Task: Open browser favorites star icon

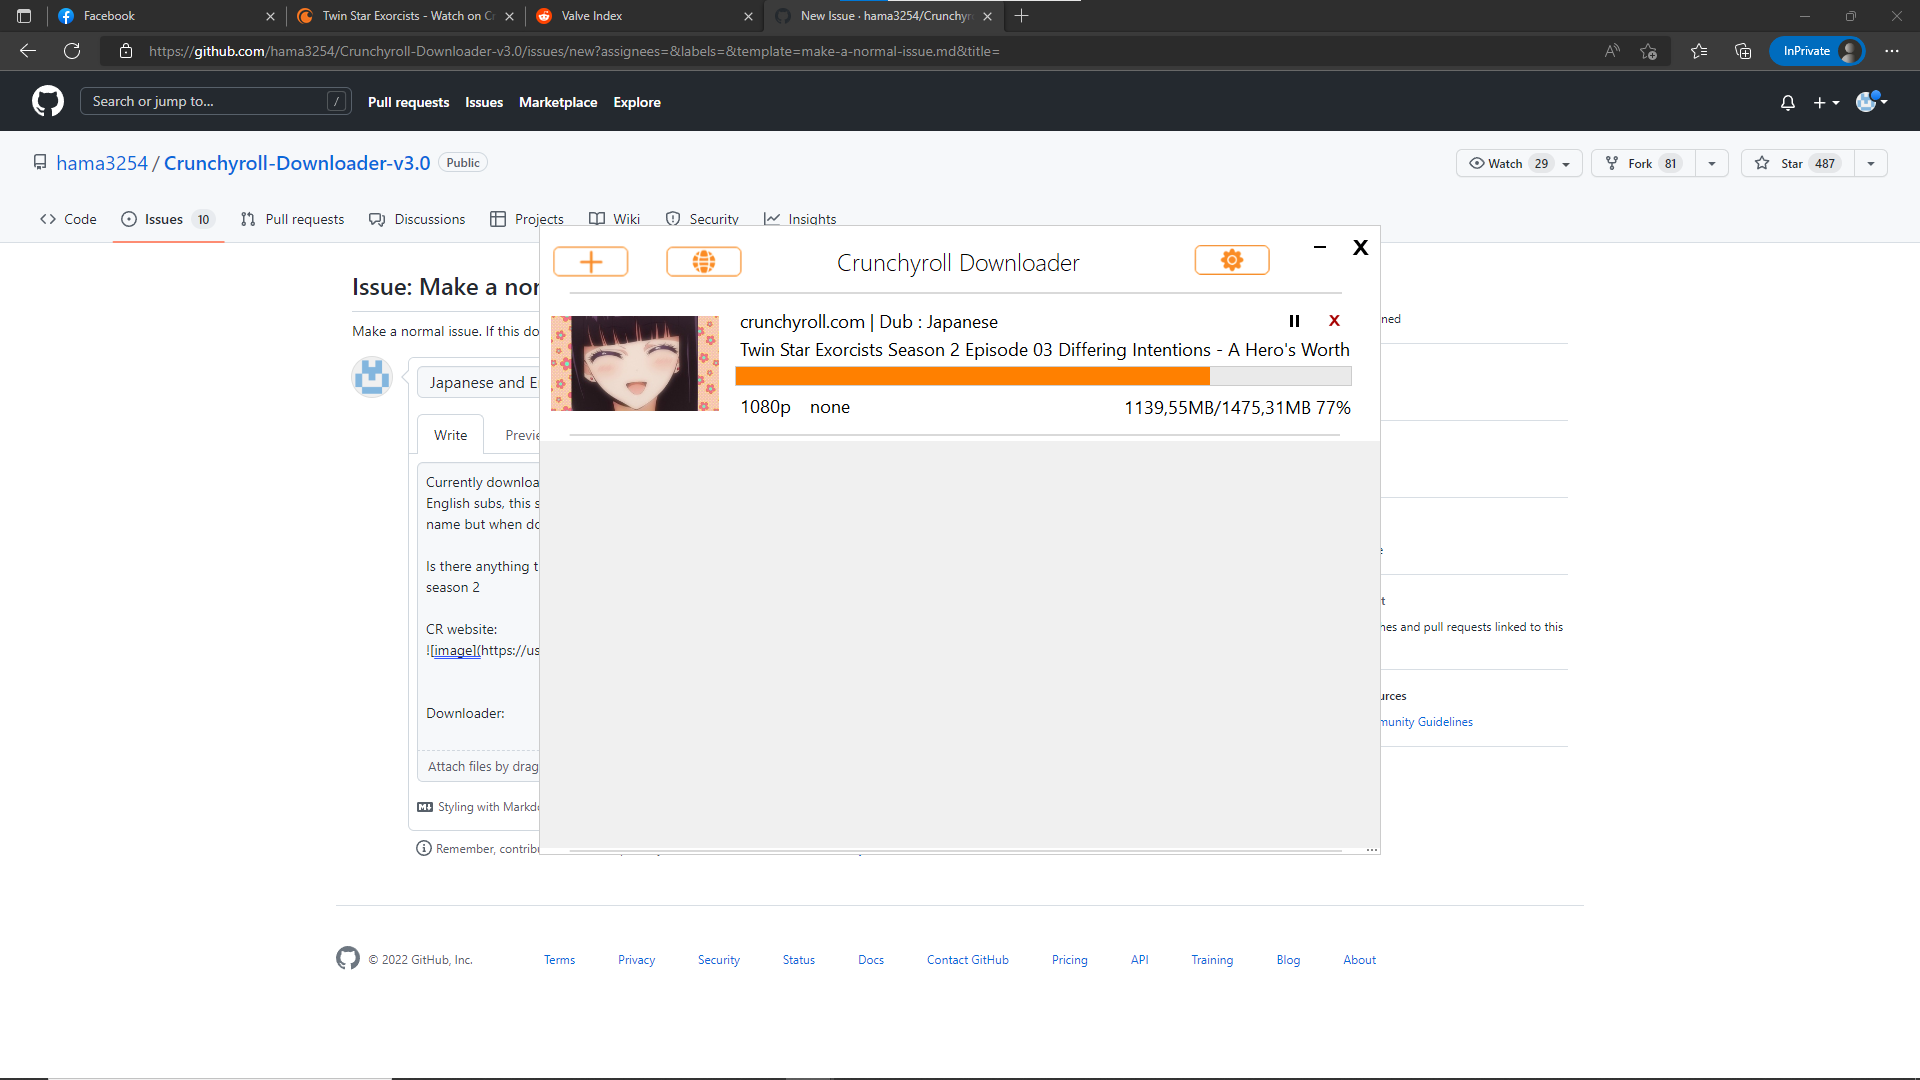Action: tap(1698, 51)
